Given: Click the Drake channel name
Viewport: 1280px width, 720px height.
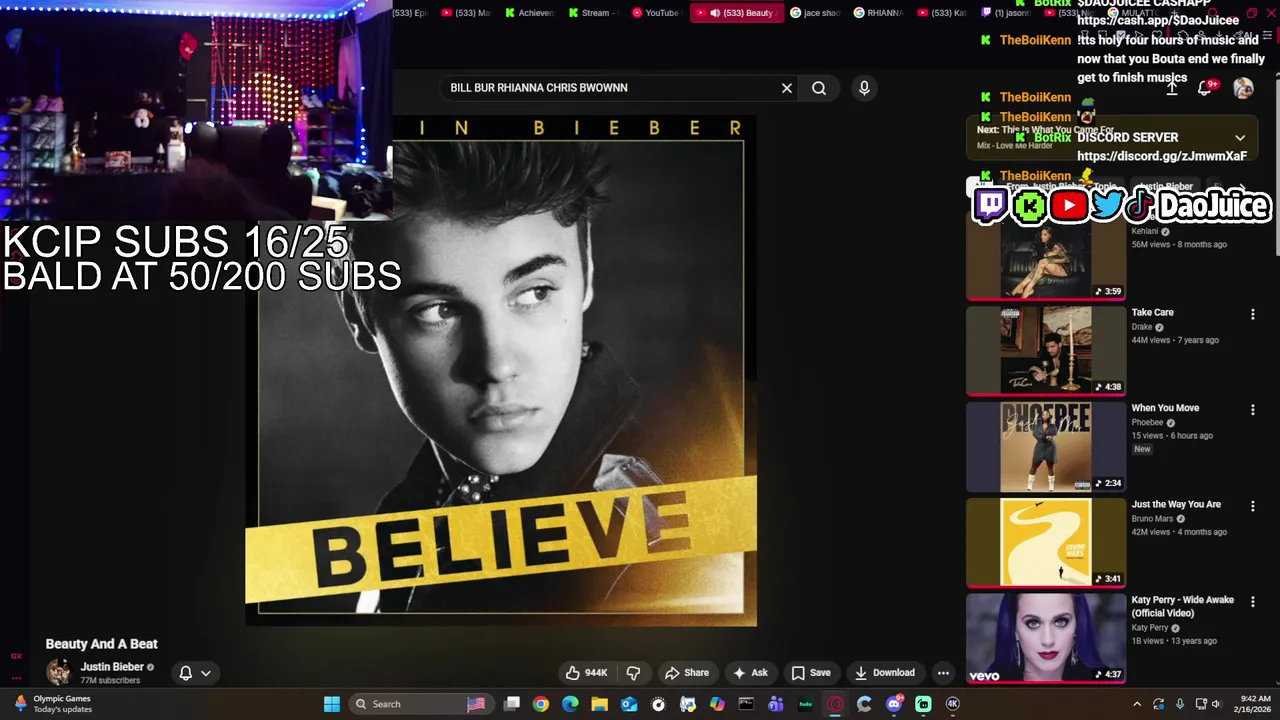Looking at the screenshot, I should [x=1142, y=326].
